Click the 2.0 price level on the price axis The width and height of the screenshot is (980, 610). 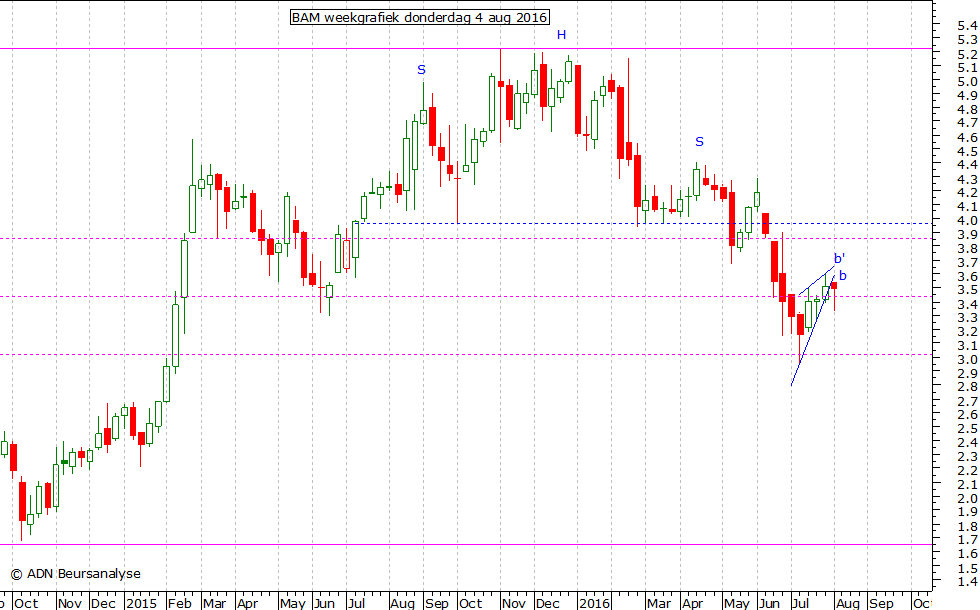click(967, 499)
